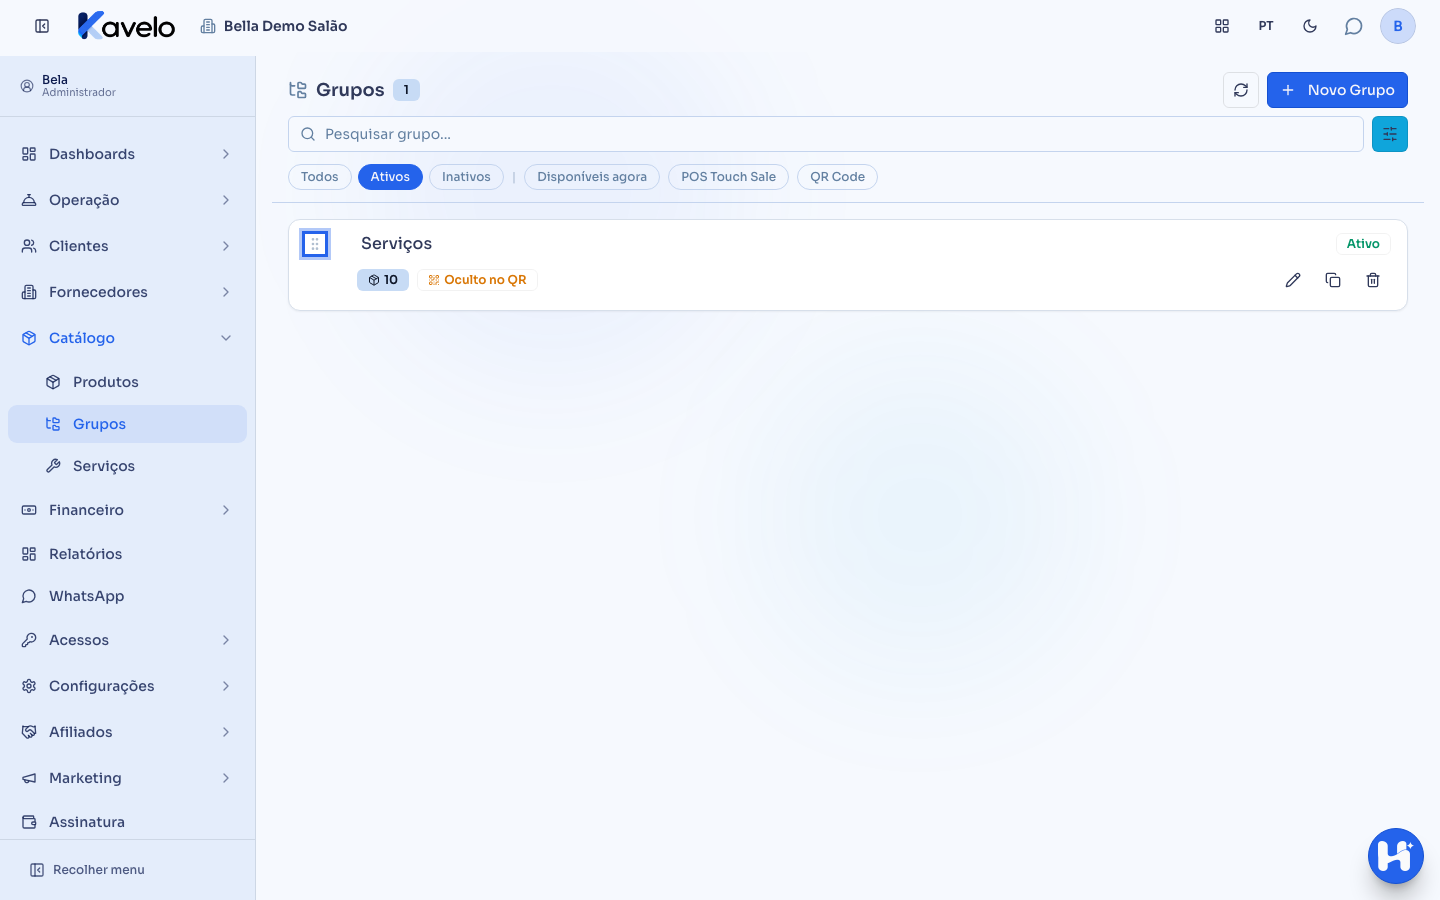Expand the Clientes menu

(x=127, y=246)
